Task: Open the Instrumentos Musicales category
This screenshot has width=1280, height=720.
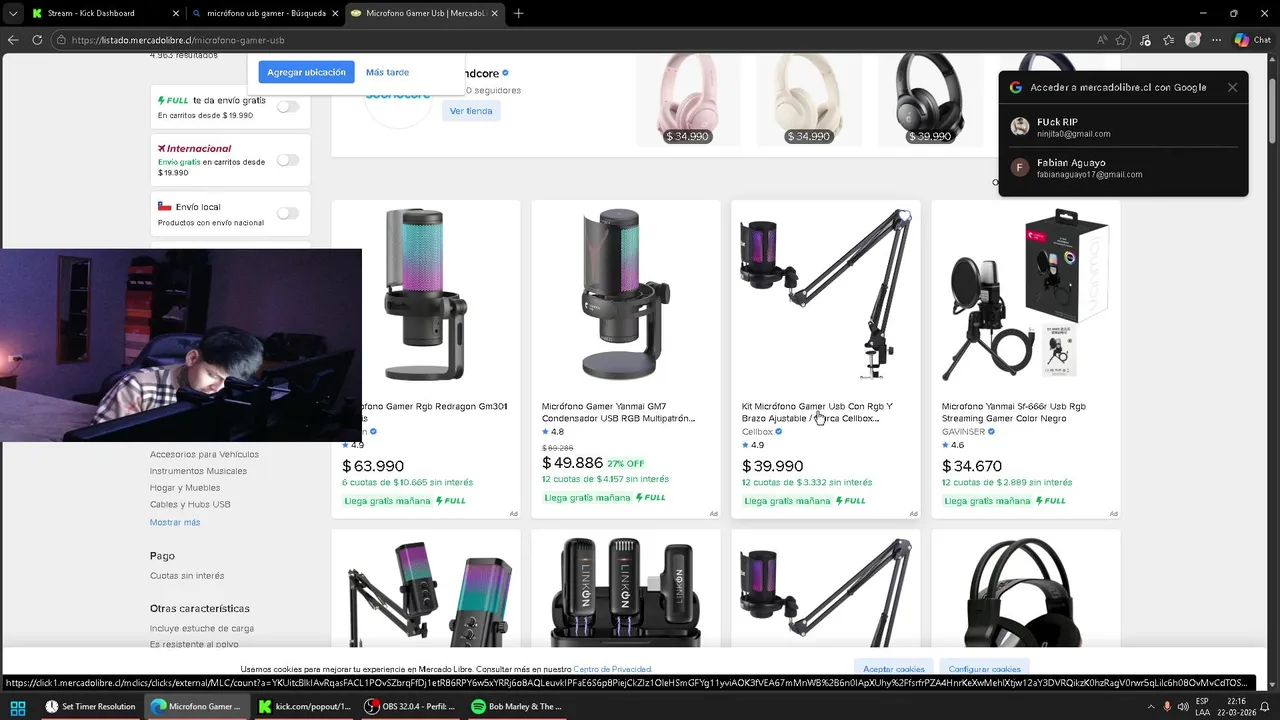Action: tap(198, 471)
